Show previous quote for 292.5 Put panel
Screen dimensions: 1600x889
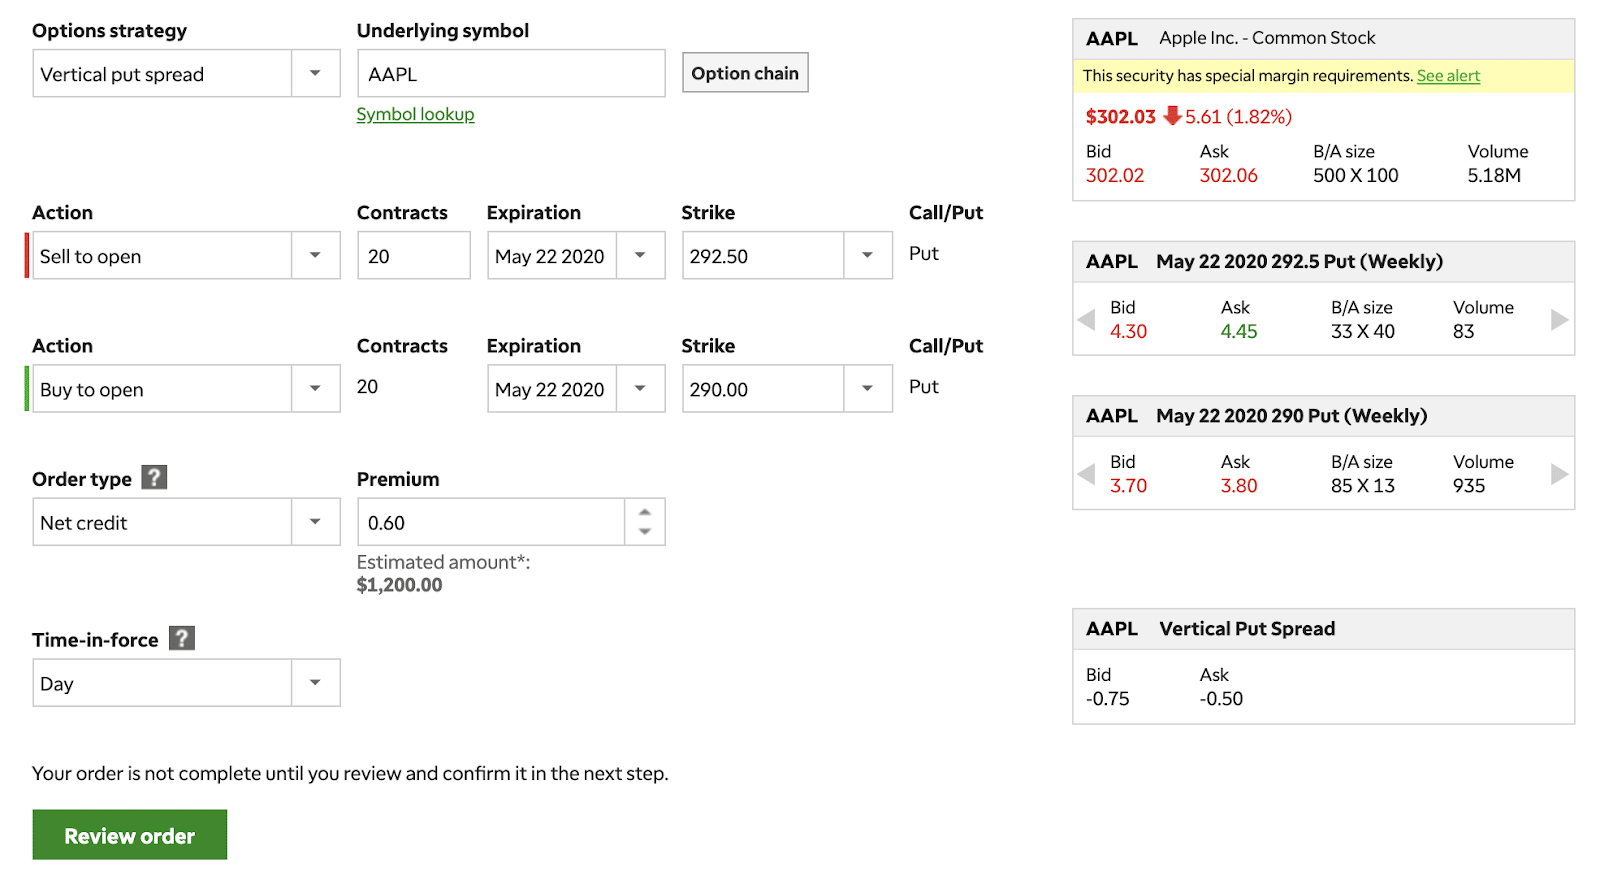pyautogui.click(x=1087, y=320)
